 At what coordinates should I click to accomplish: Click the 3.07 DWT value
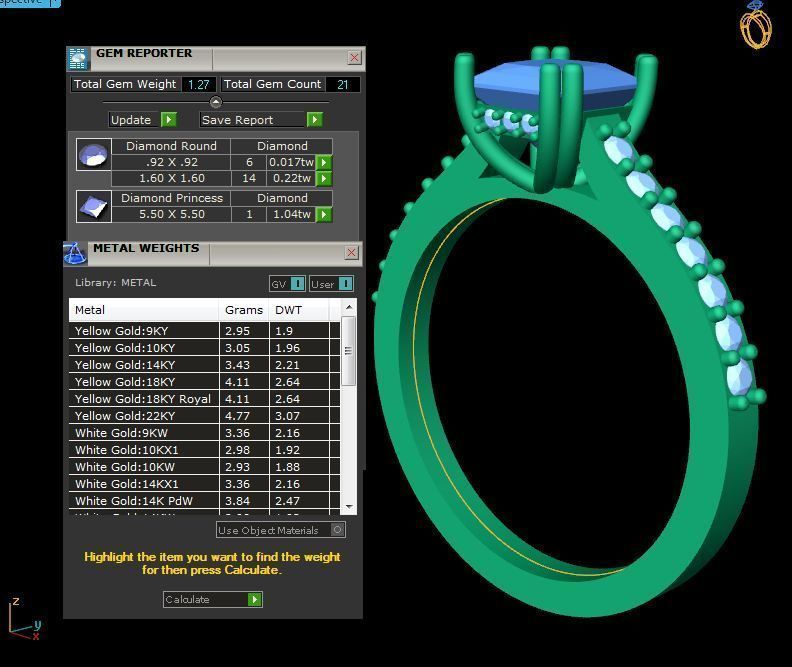(x=287, y=416)
